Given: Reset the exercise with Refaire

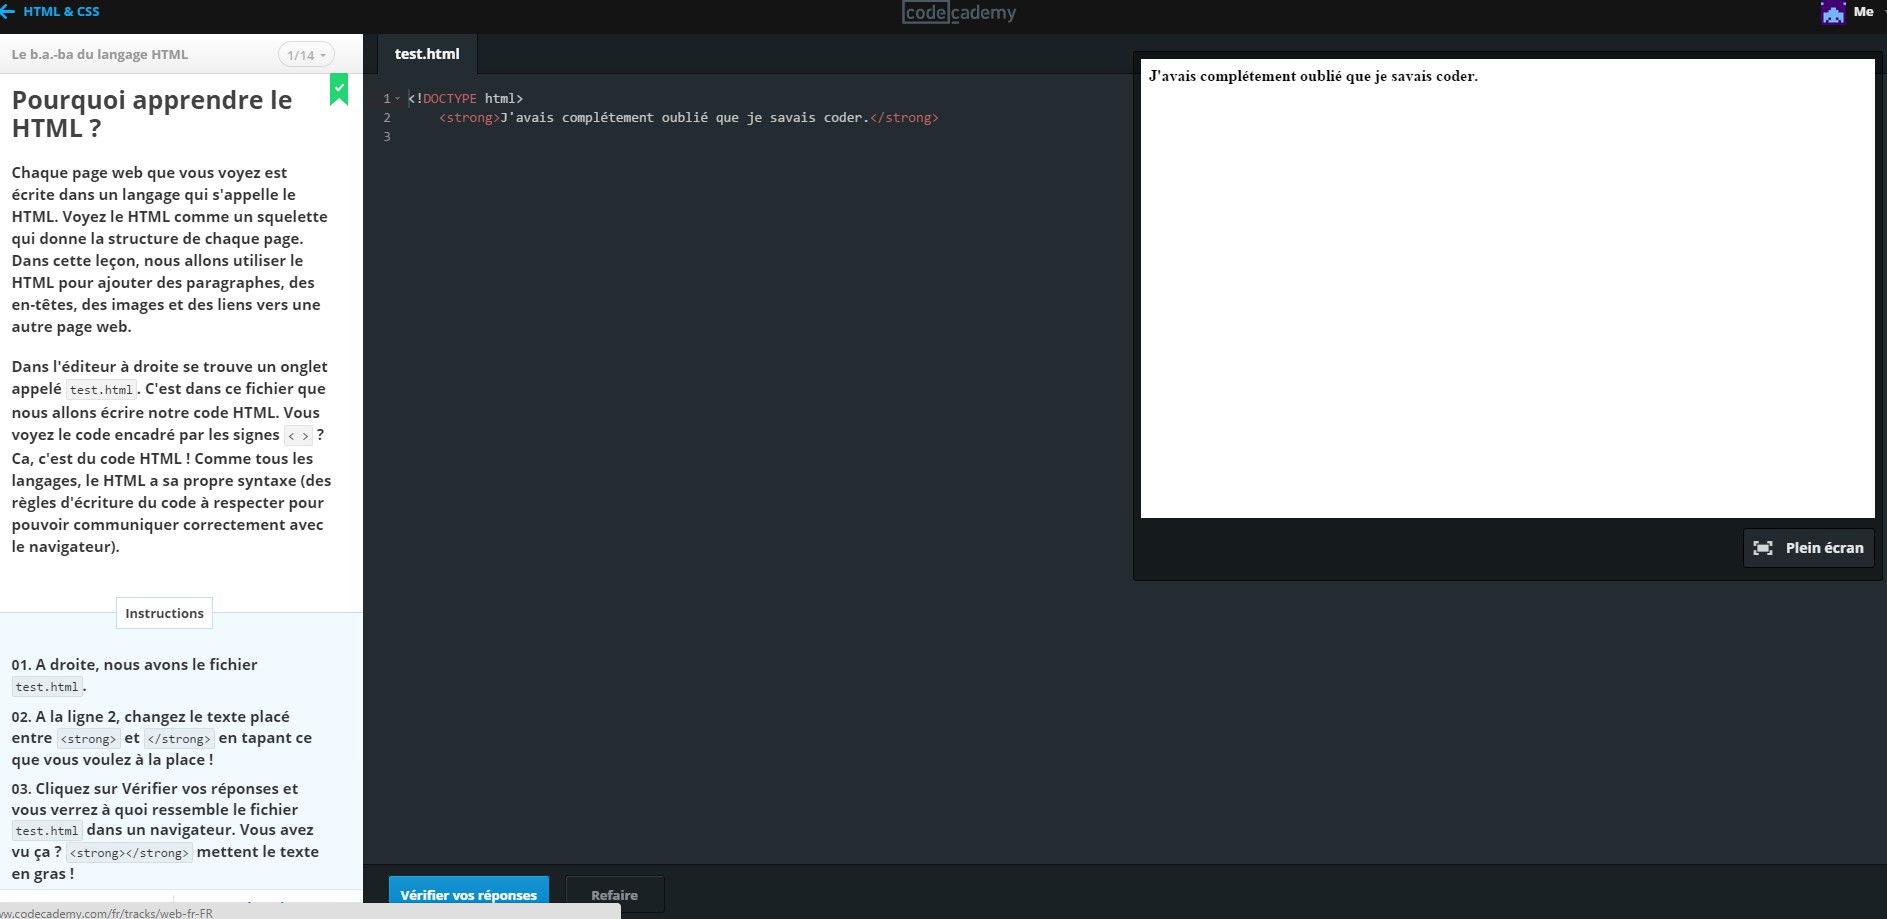Looking at the screenshot, I should [614, 895].
